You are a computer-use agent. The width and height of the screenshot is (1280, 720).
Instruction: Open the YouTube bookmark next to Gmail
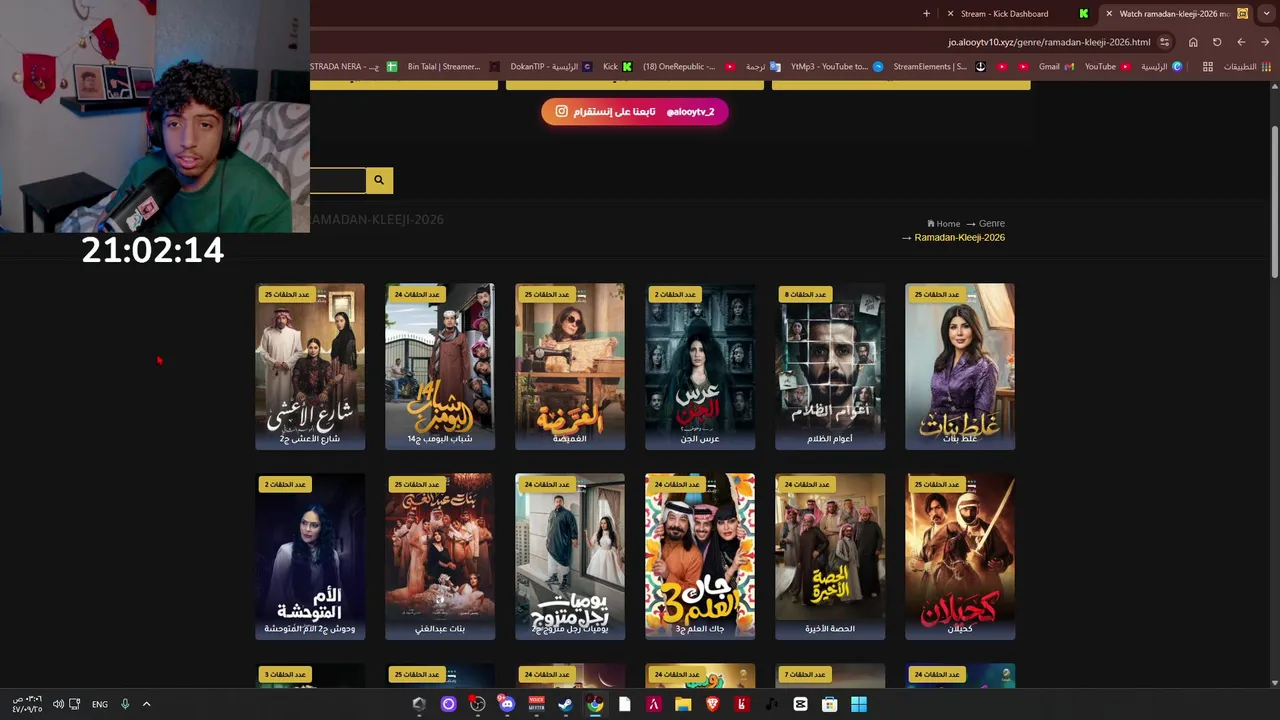(x=1107, y=67)
